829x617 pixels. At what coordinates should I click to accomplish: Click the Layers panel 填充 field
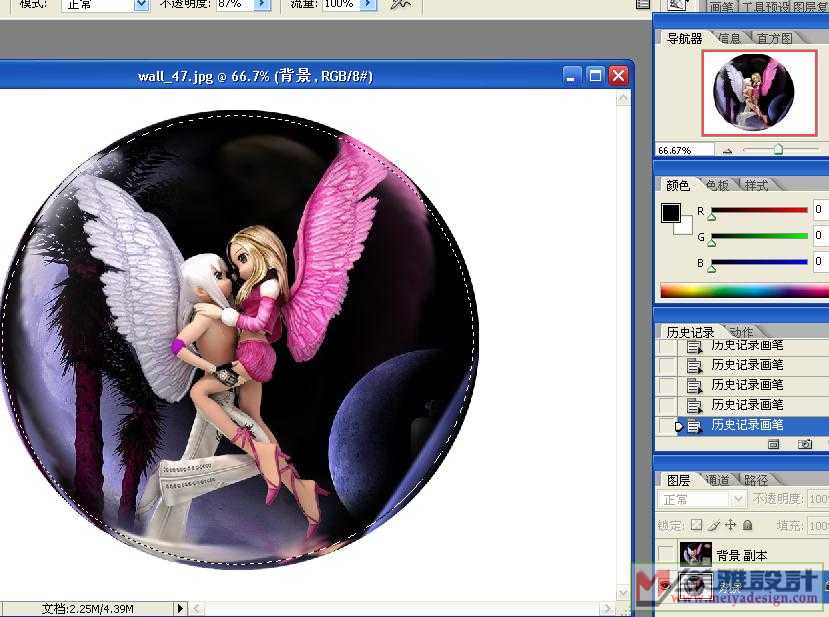coord(818,526)
